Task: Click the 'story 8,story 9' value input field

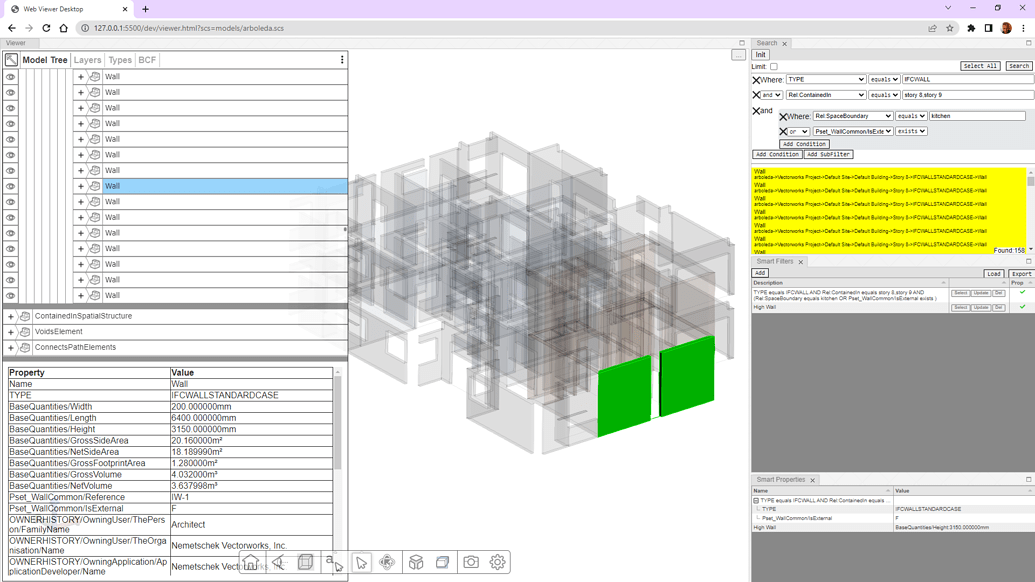Action: coord(968,95)
